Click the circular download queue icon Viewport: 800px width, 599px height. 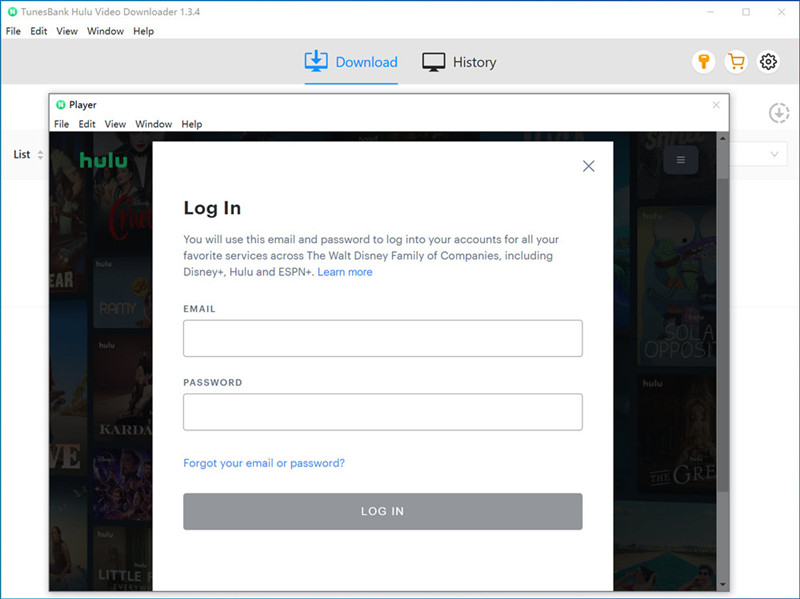click(x=779, y=113)
